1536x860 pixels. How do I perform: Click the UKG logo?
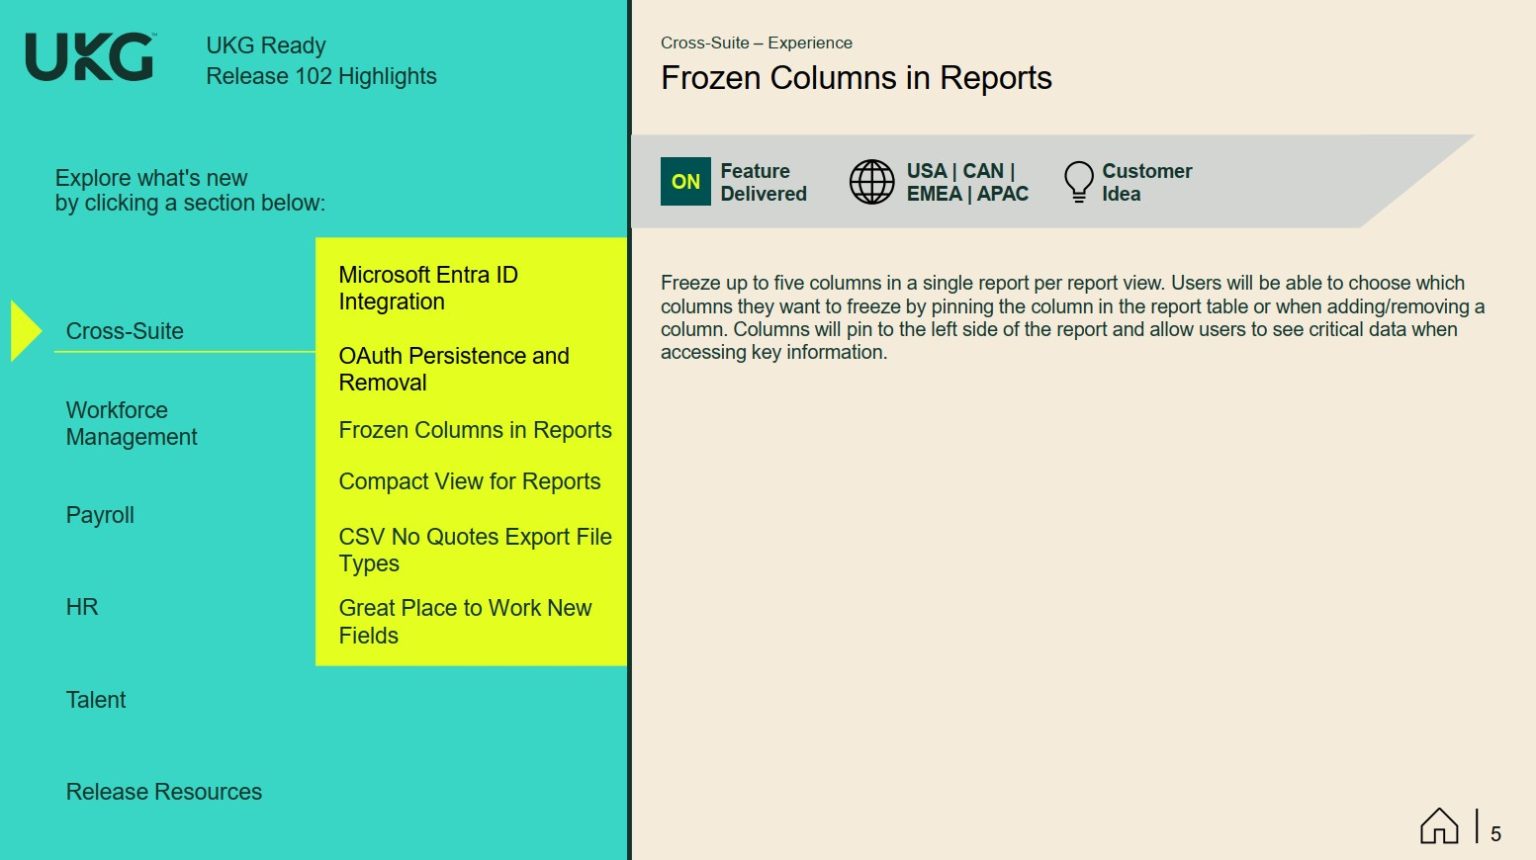click(90, 57)
